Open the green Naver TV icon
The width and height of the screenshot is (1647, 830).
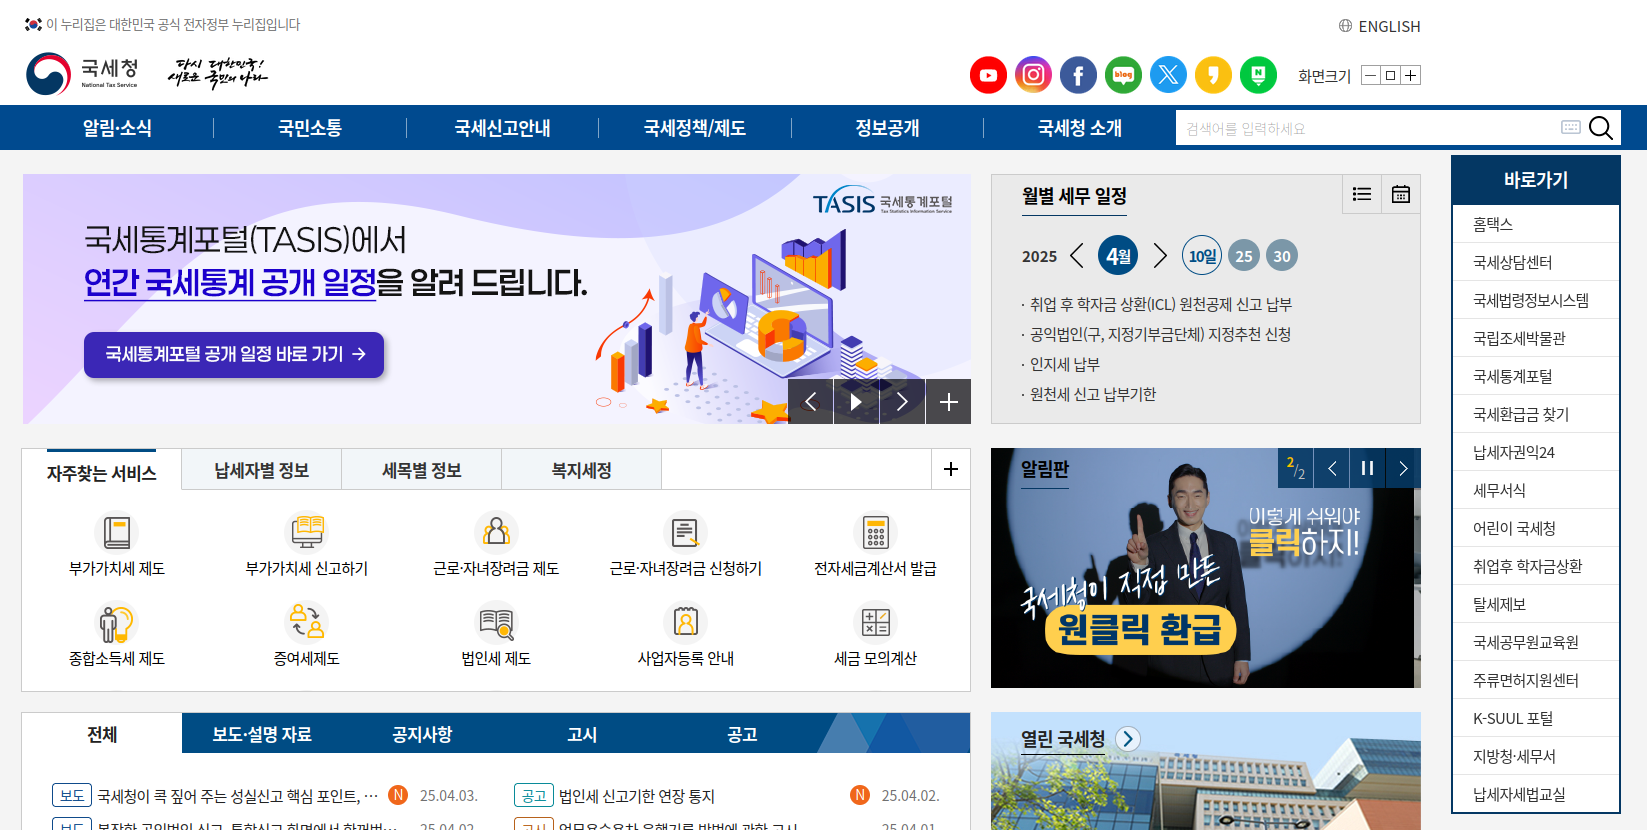pyautogui.click(x=1258, y=75)
